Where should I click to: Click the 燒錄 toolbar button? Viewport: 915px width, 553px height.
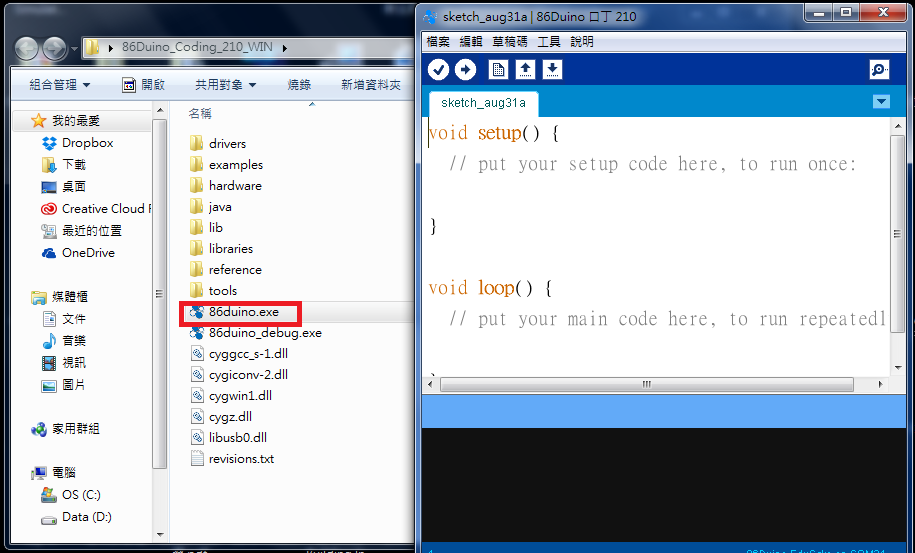[299, 85]
